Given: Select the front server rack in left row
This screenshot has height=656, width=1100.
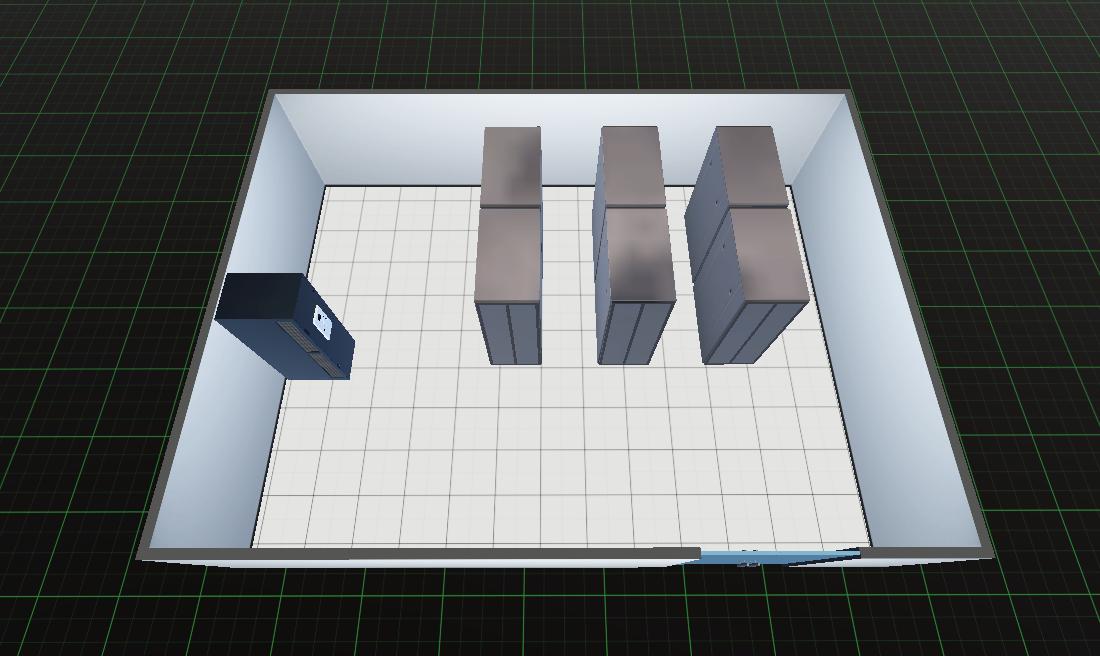Looking at the screenshot, I should (509, 286).
